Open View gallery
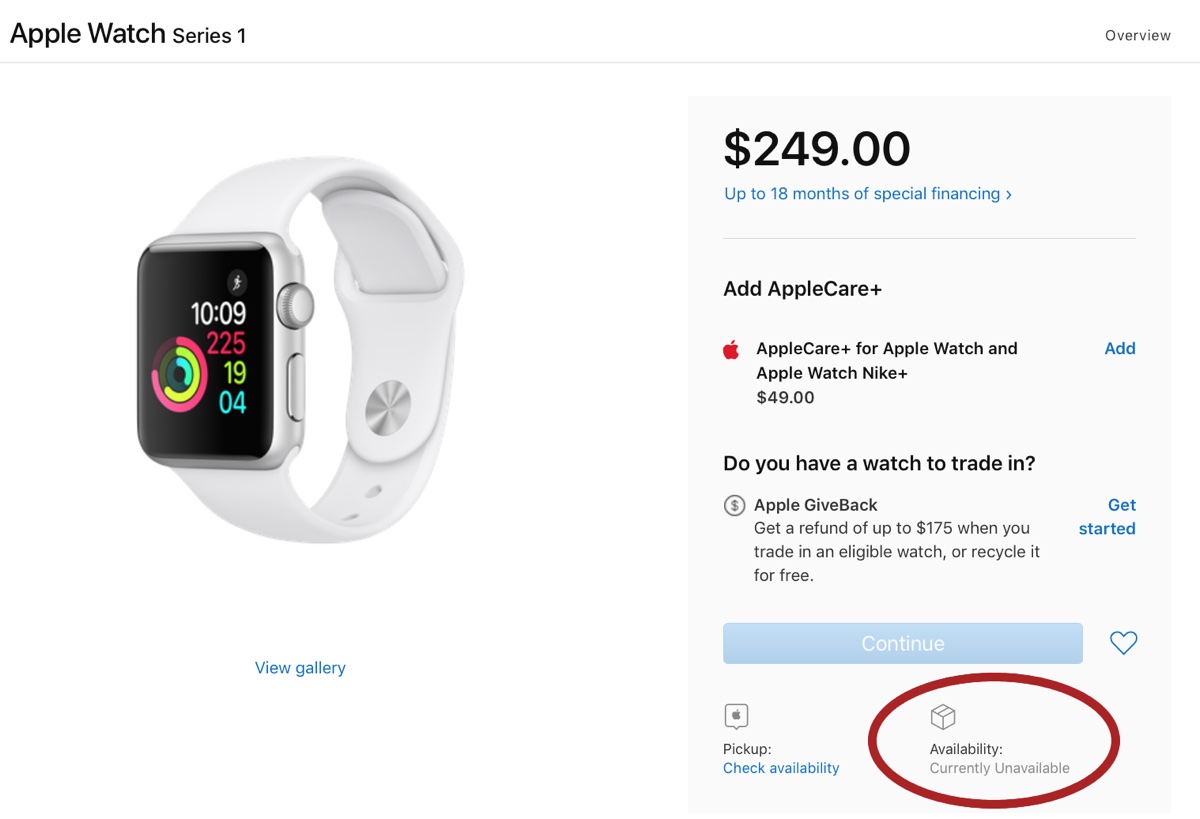1200x819 pixels. click(300, 667)
